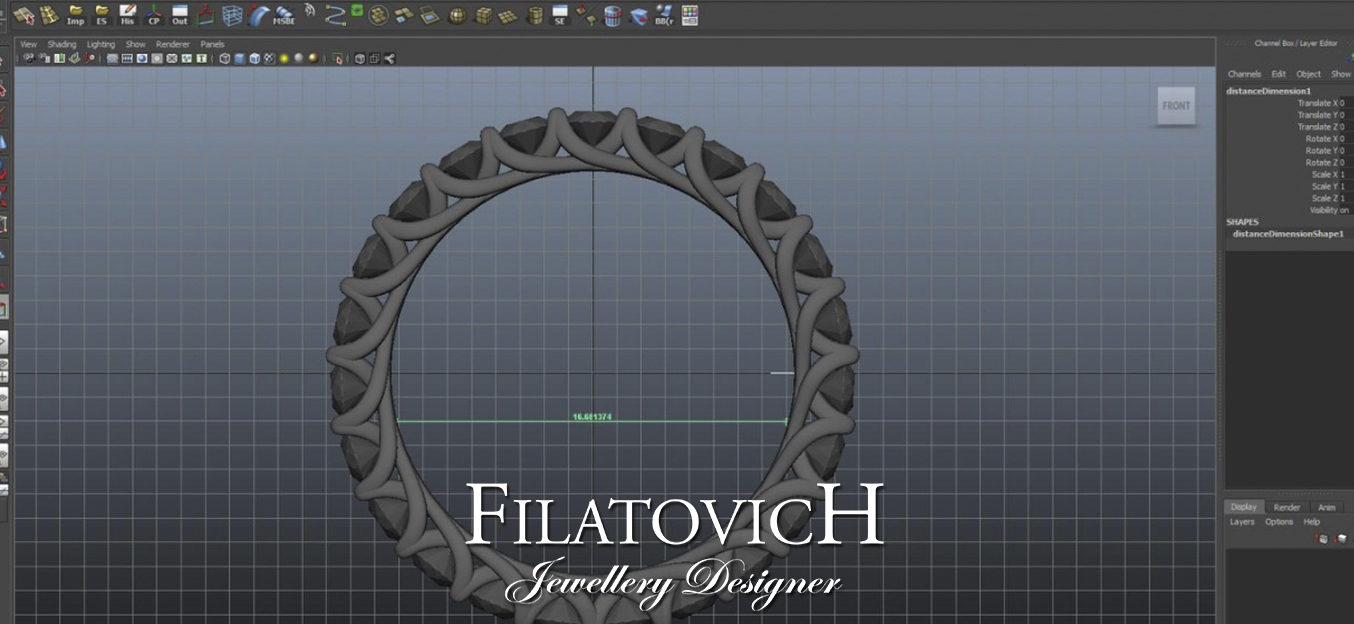Toggle isolate select in panel toolbar
Image resolution: width=1354 pixels, height=624 pixels.
pyautogui.click(x=338, y=58)
